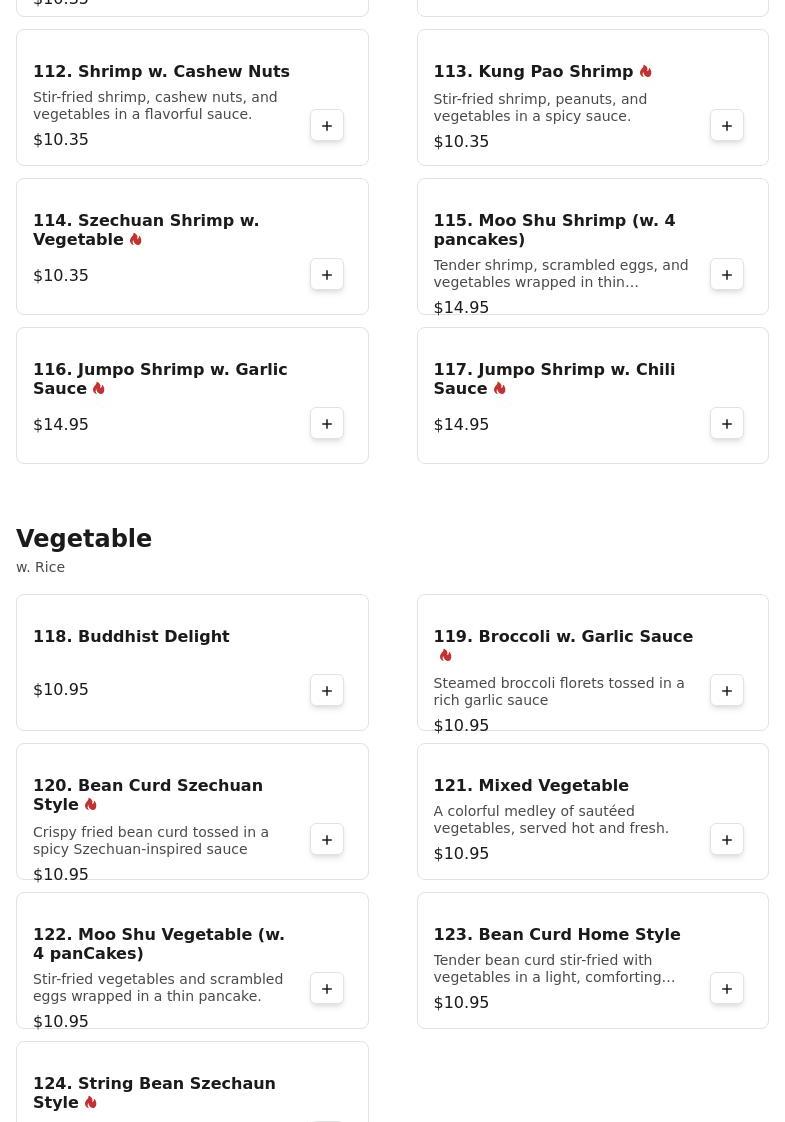Add Jumpo Shrimp w. Garlic Sauce
The image size is (785, 1122).
(x=327, y=424)
